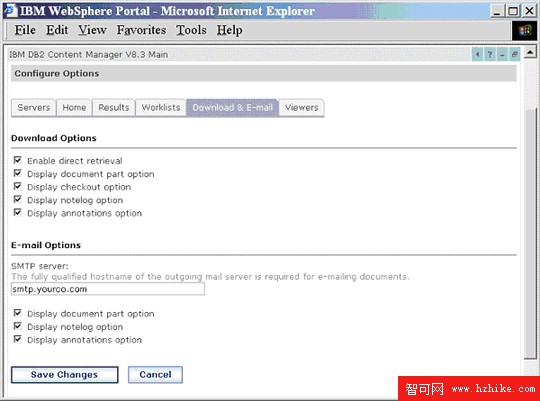Open portlet help question mark icon
Screen dimensions: 540x401
coord(490,54)
